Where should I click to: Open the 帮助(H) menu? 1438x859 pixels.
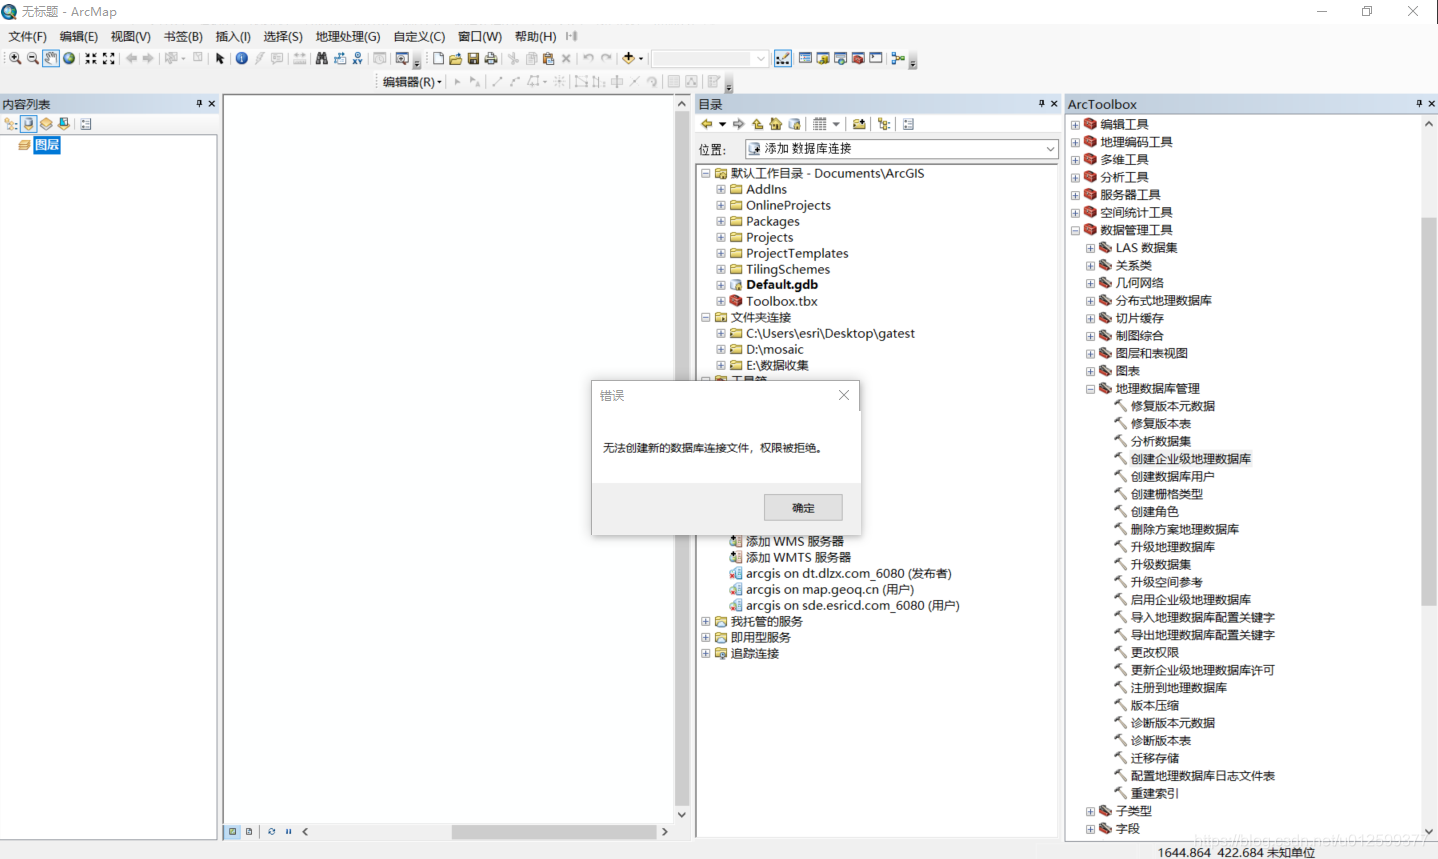click(535, 36)
